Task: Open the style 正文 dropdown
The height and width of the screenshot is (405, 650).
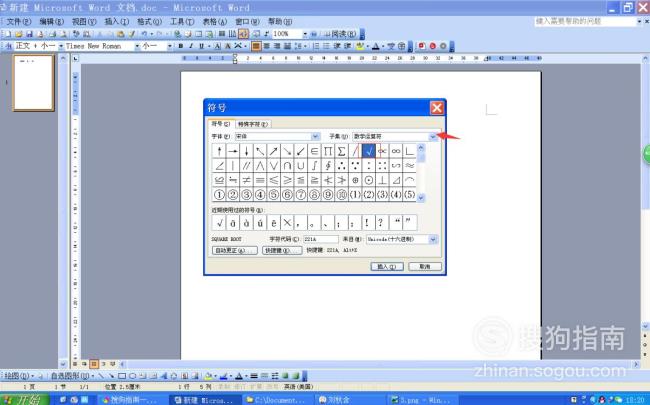Action: tap(61, 46)
